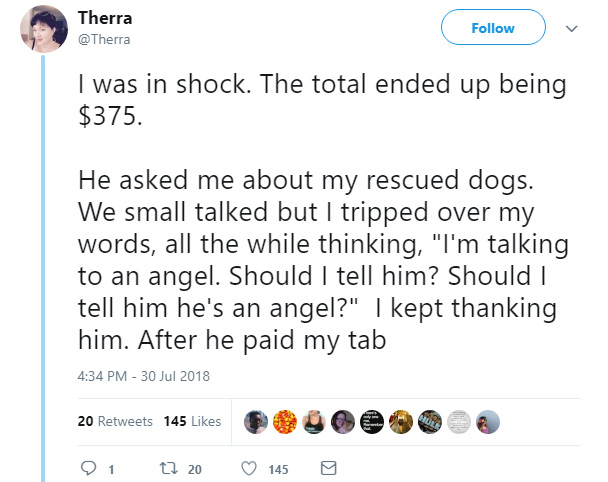Open the black circle avatar with white text
The width and height of the screenshot is (608, 482).
click(372, 422)
